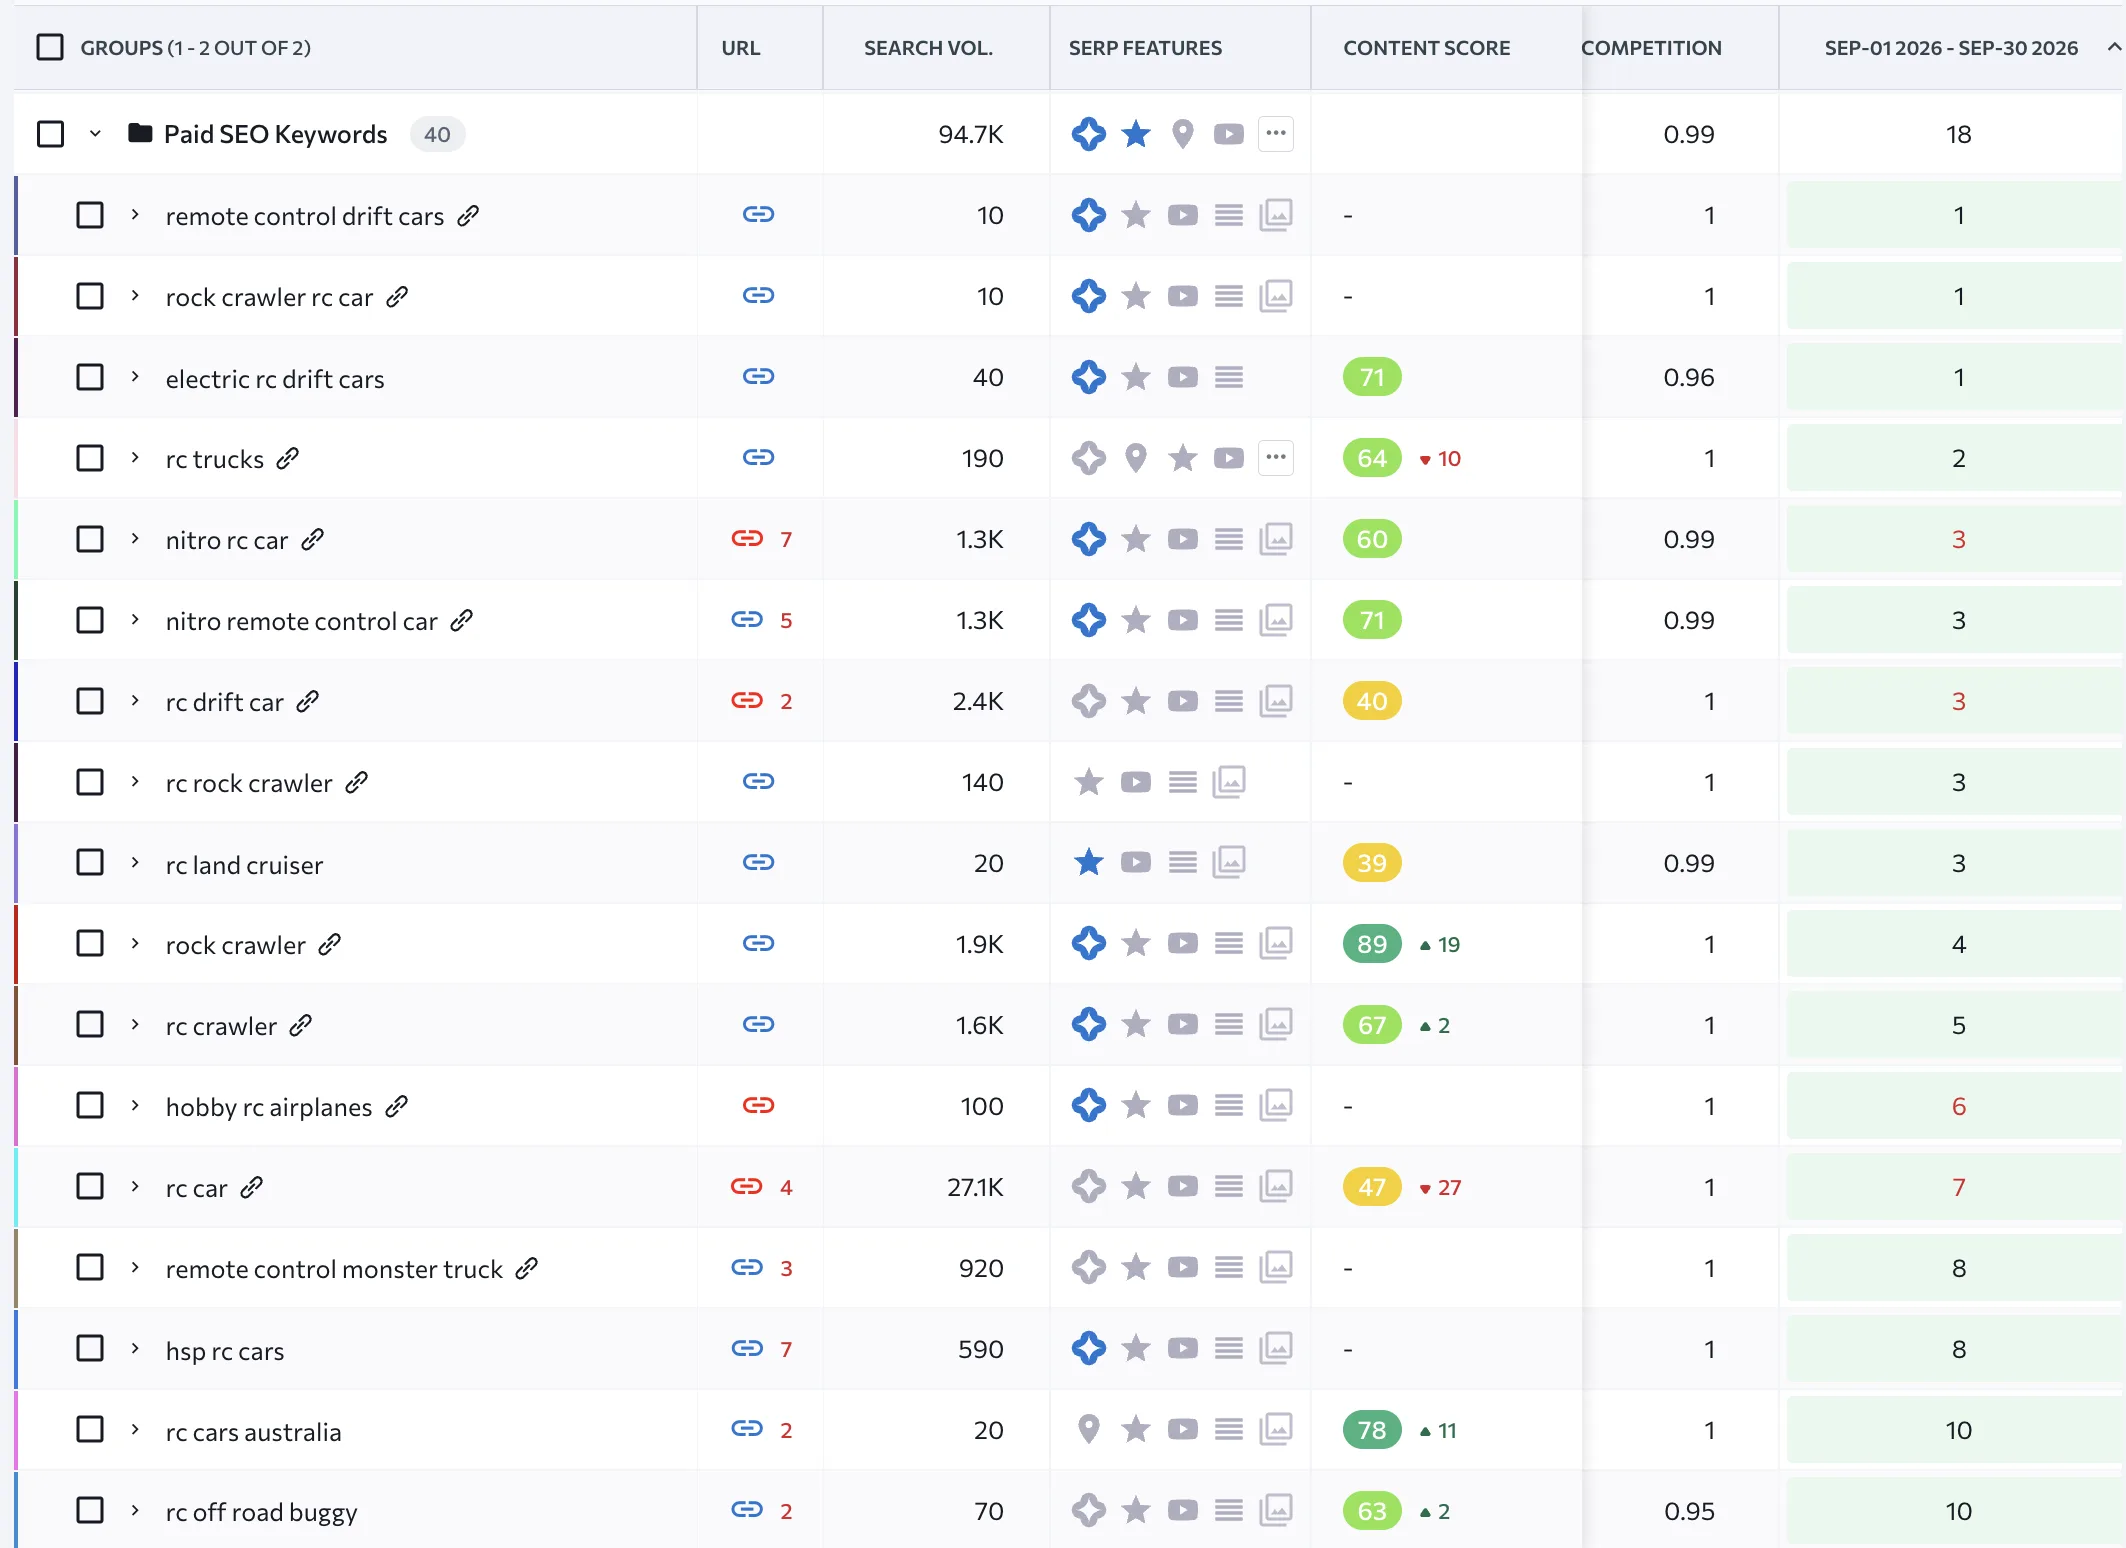Click red URL link icon for nitro rc car
The width and height of the screenshot is (2126, 1548).
747,538
